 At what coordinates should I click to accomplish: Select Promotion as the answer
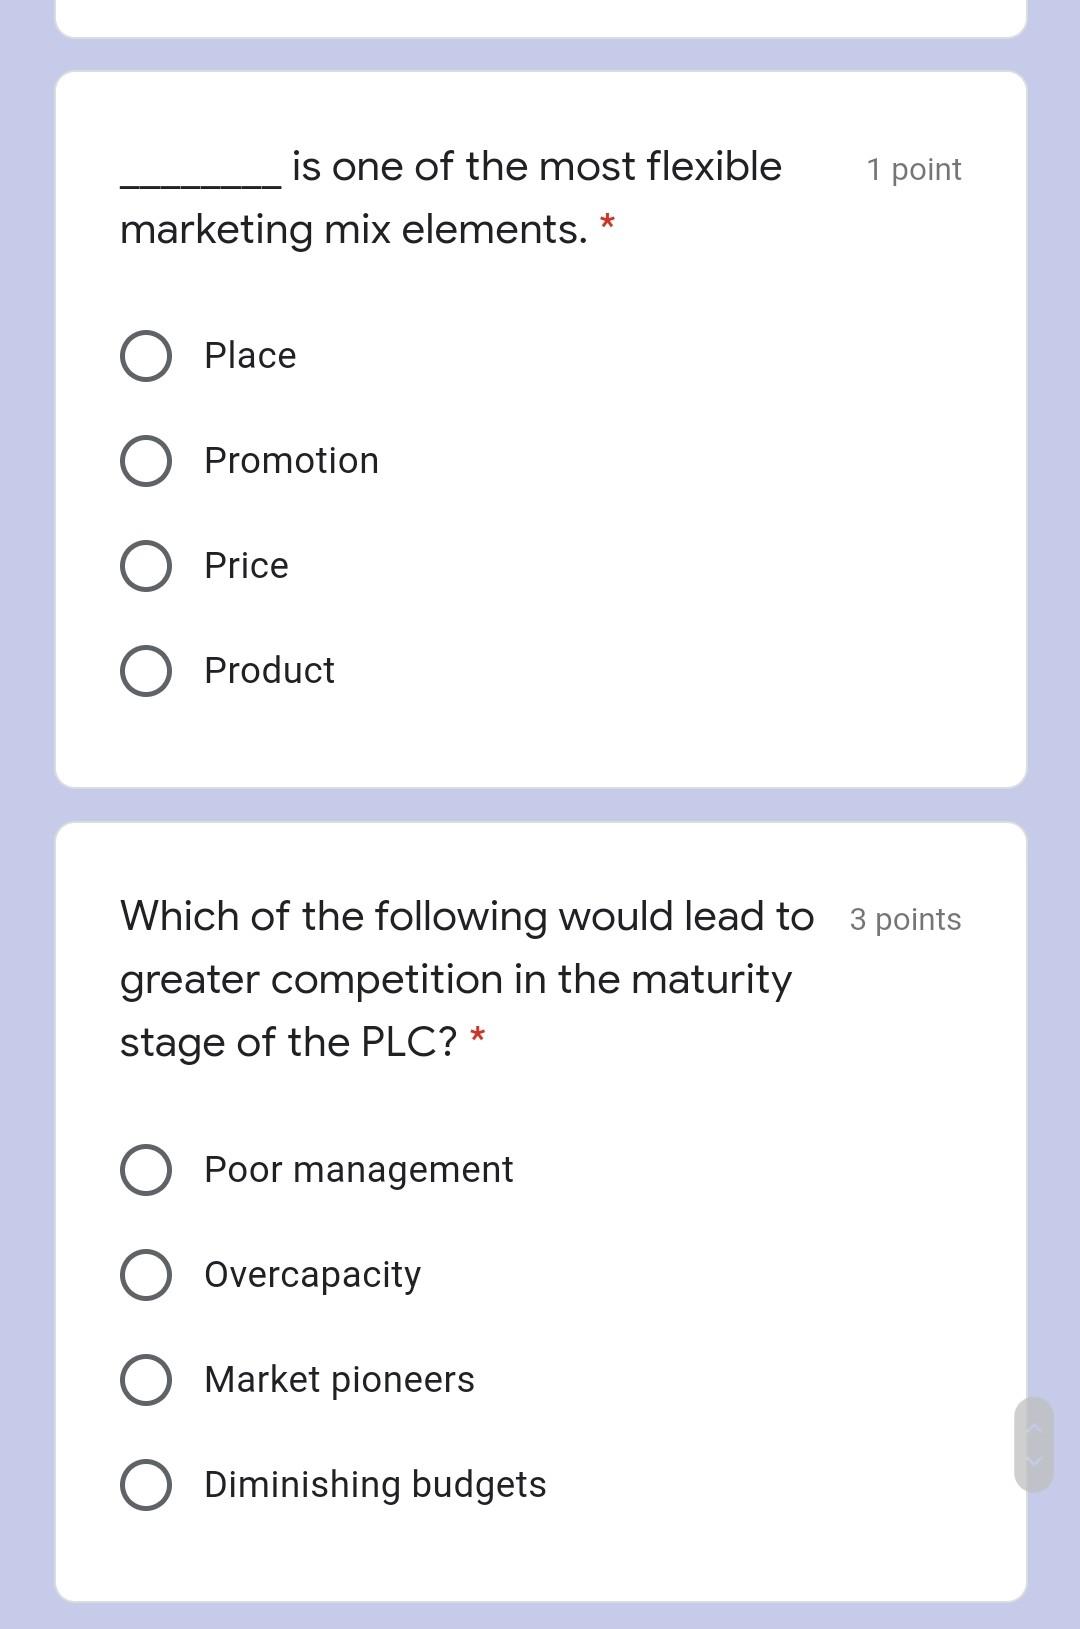pos(145,460)
